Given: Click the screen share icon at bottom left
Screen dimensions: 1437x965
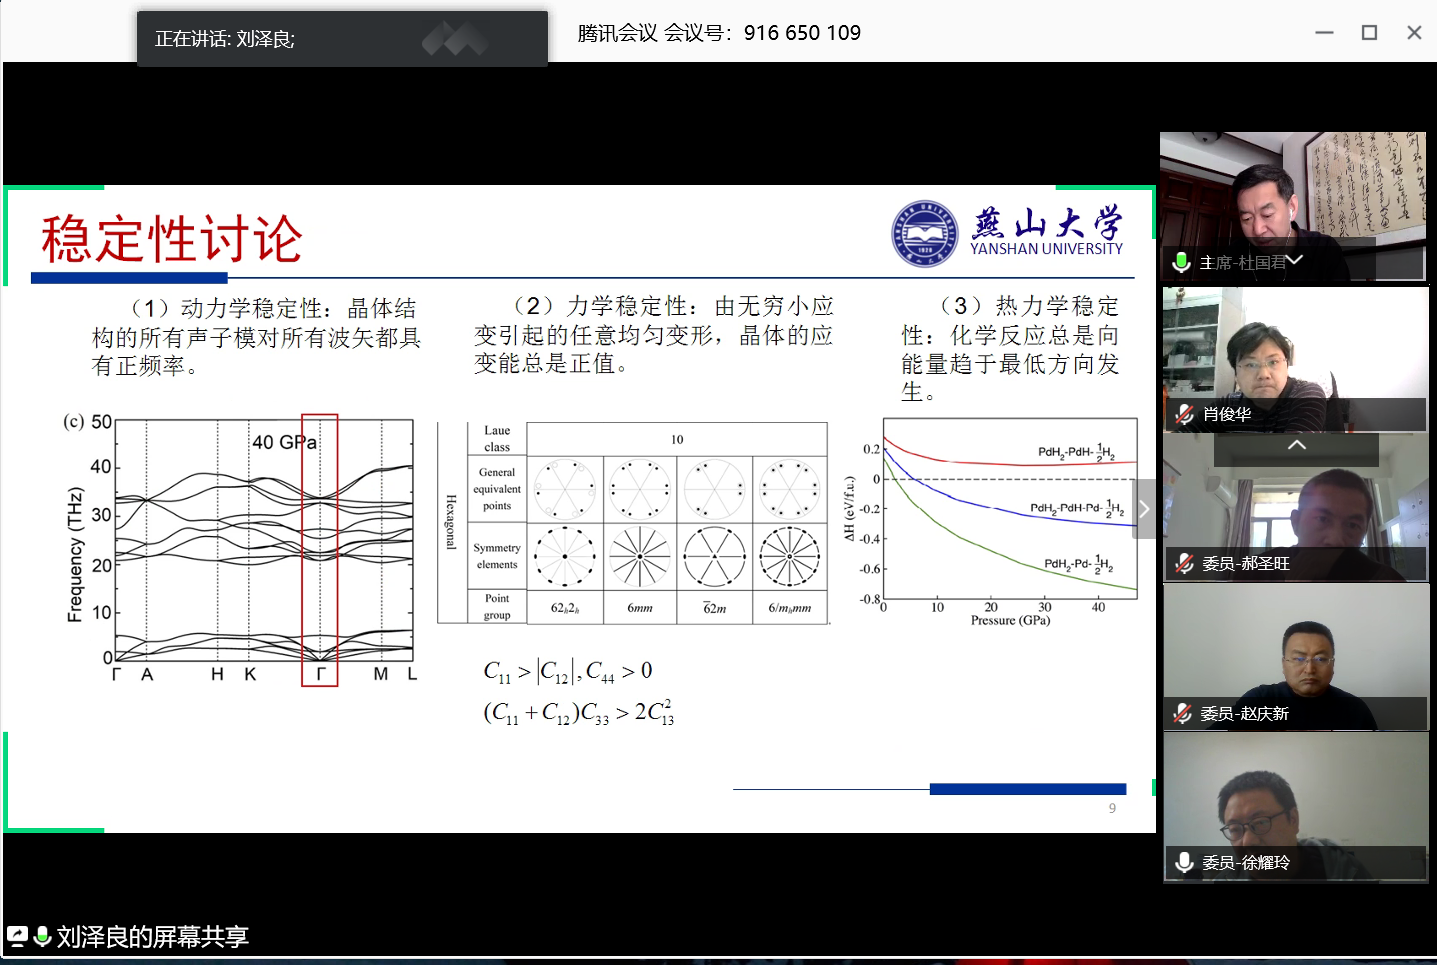Looking at the screenshot, I should pyautogui.click(x=17, y=937).
